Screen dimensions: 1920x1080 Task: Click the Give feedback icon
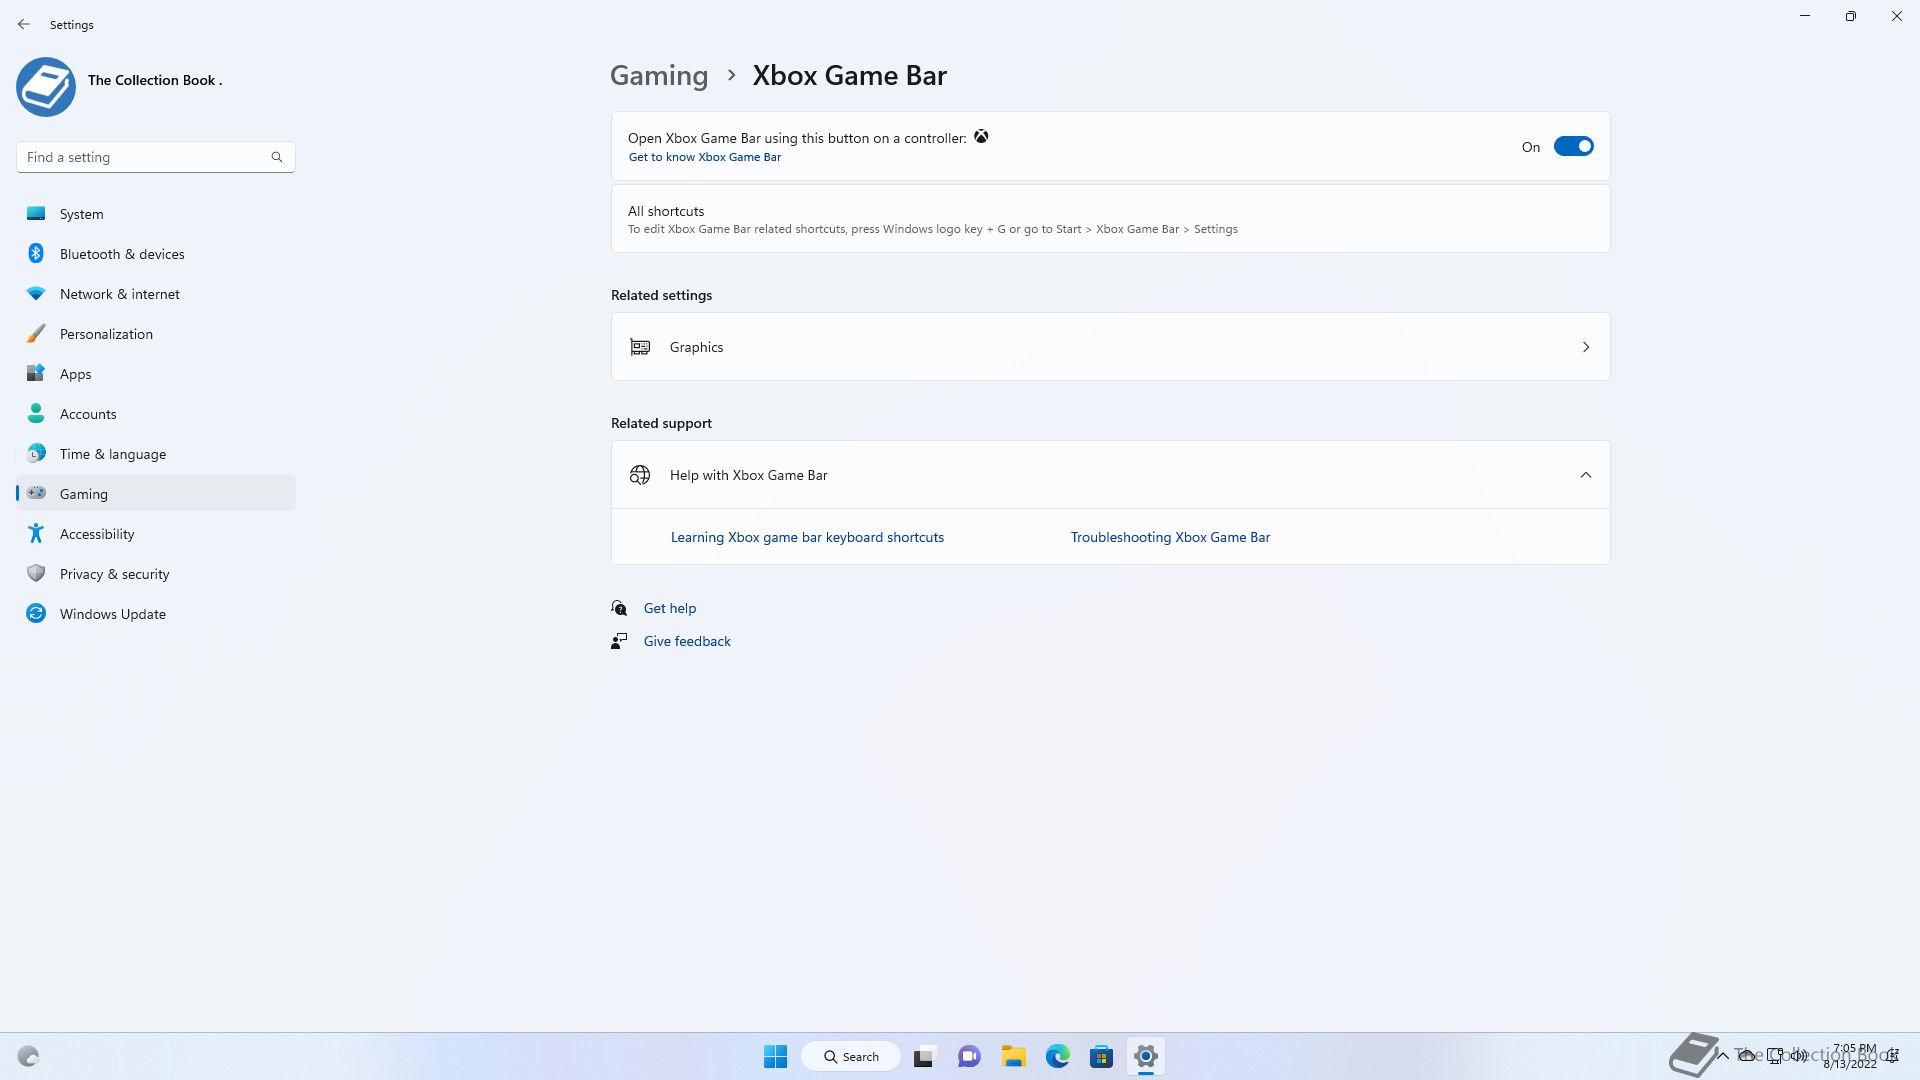coord(619,641)
